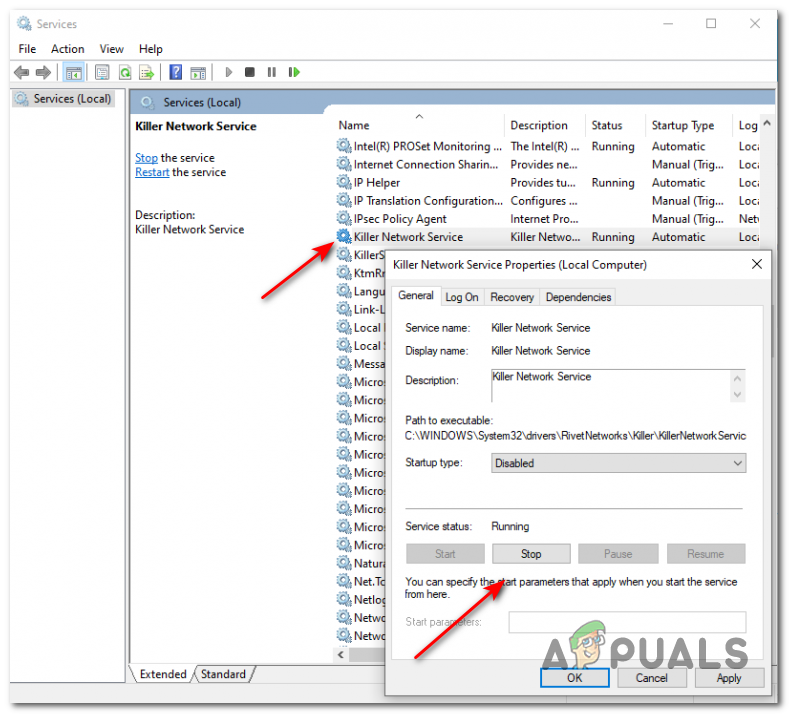Open the Properties toolbar icon
Viewport: 789px width, 714px height.
coord(102,72)
